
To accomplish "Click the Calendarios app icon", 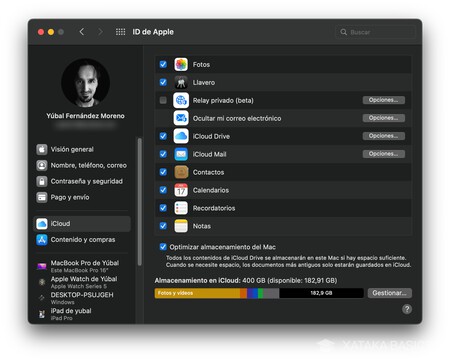I will (181, 190).
